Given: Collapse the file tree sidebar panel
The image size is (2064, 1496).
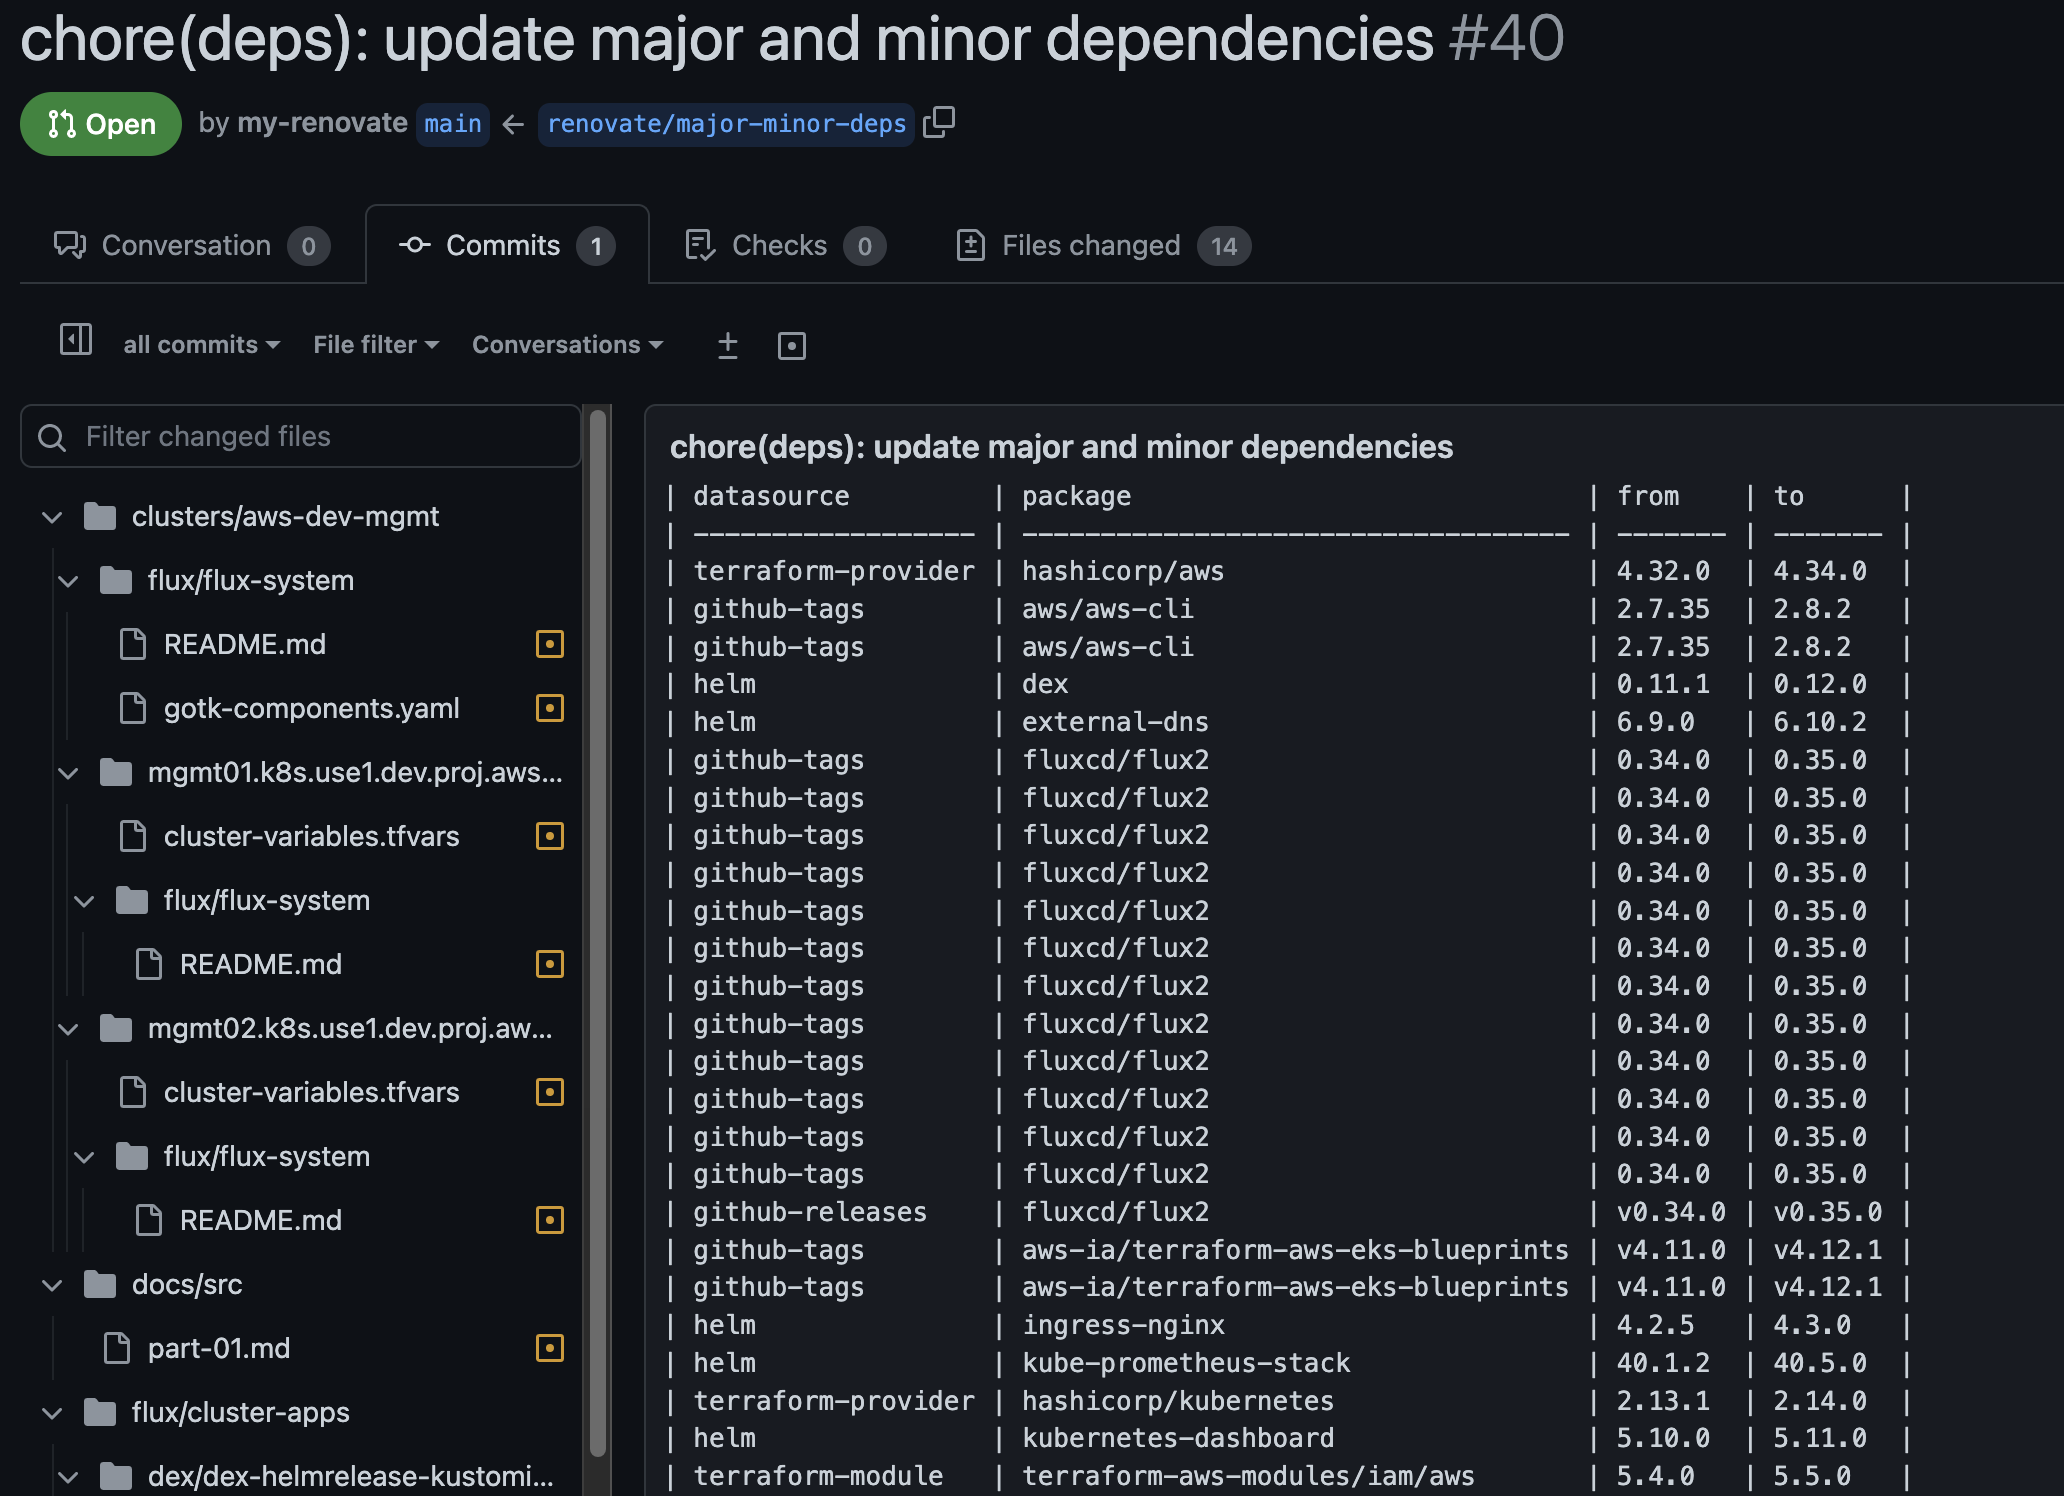Looking at the screenshot, I should click(75, 344).
